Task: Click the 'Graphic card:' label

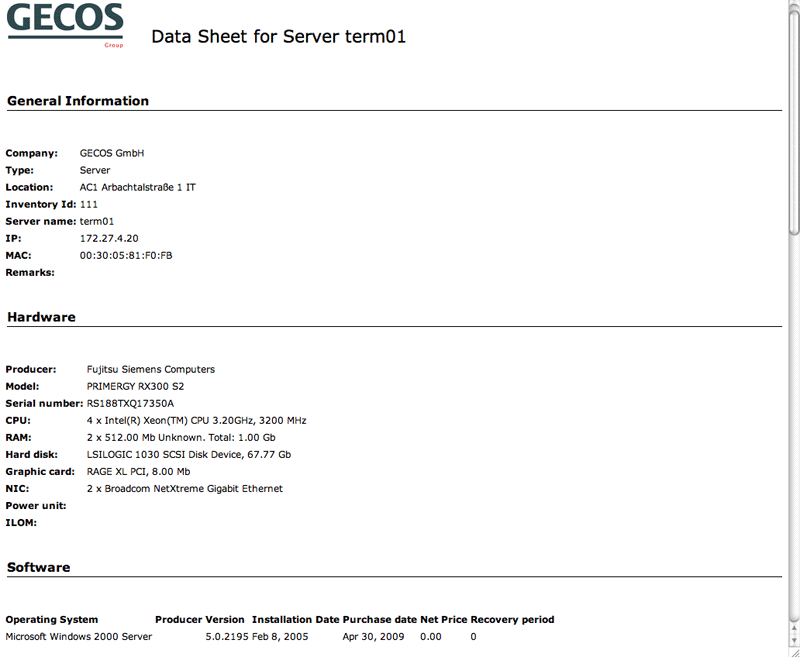Action: point(40,472)
